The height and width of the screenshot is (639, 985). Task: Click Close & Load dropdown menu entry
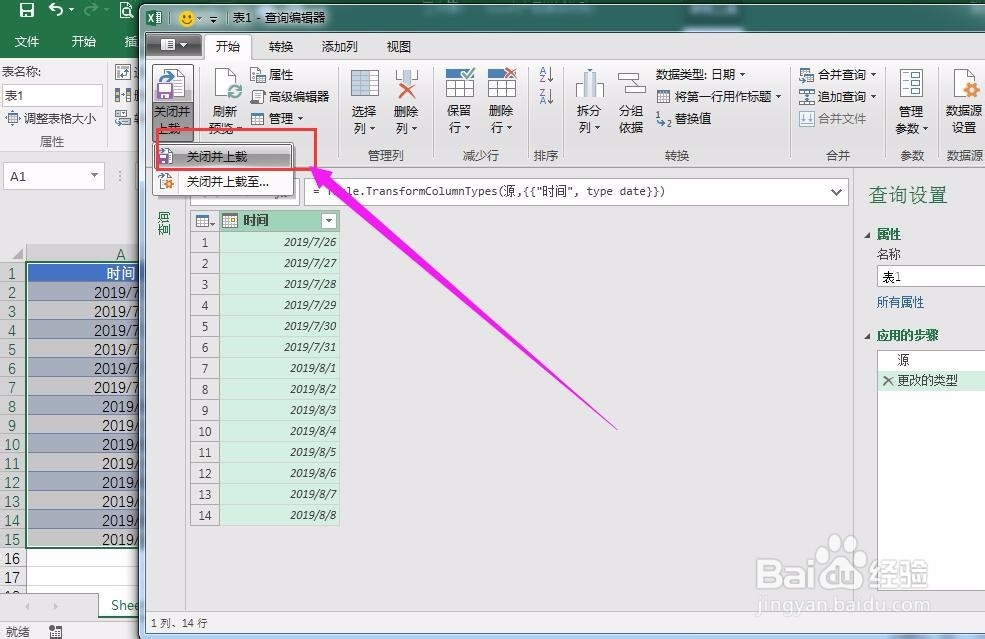tap(224, 156)
